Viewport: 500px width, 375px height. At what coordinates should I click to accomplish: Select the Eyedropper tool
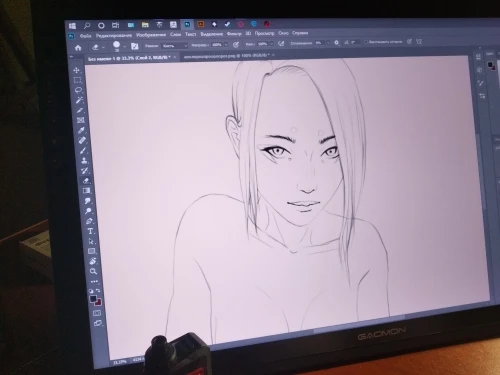[x=81, y=130]
